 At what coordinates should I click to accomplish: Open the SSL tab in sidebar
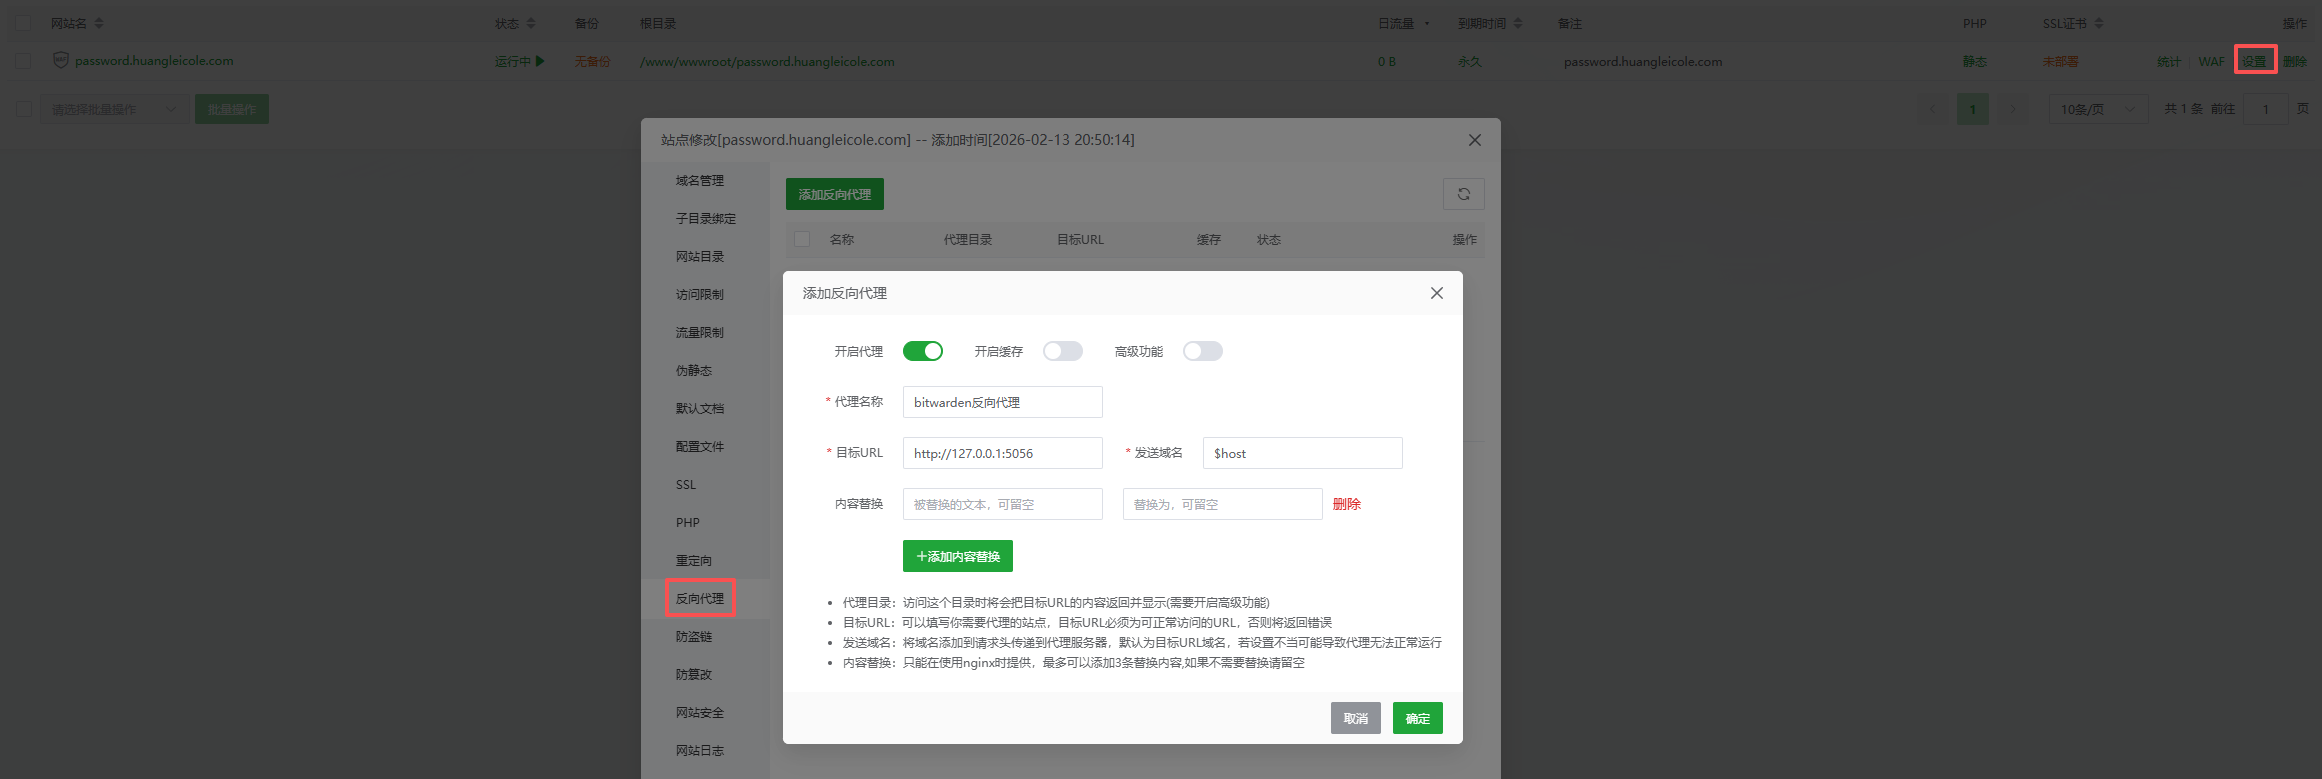686,485
